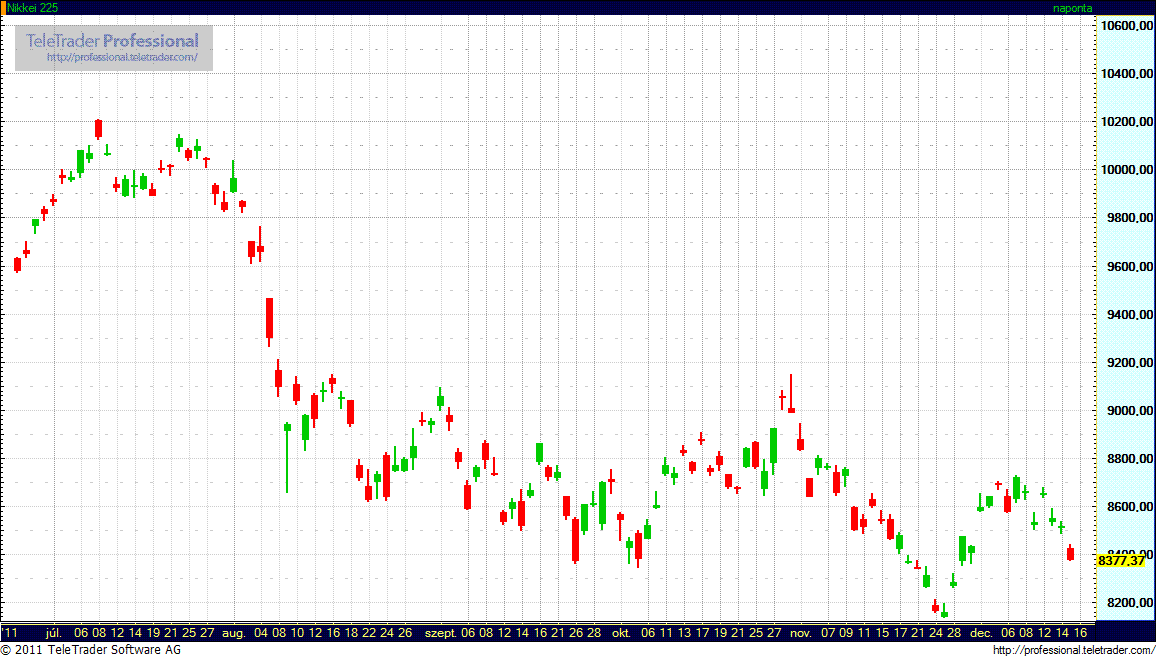Click the lowest green candle in late November
1156x659 pixels.
944,612
